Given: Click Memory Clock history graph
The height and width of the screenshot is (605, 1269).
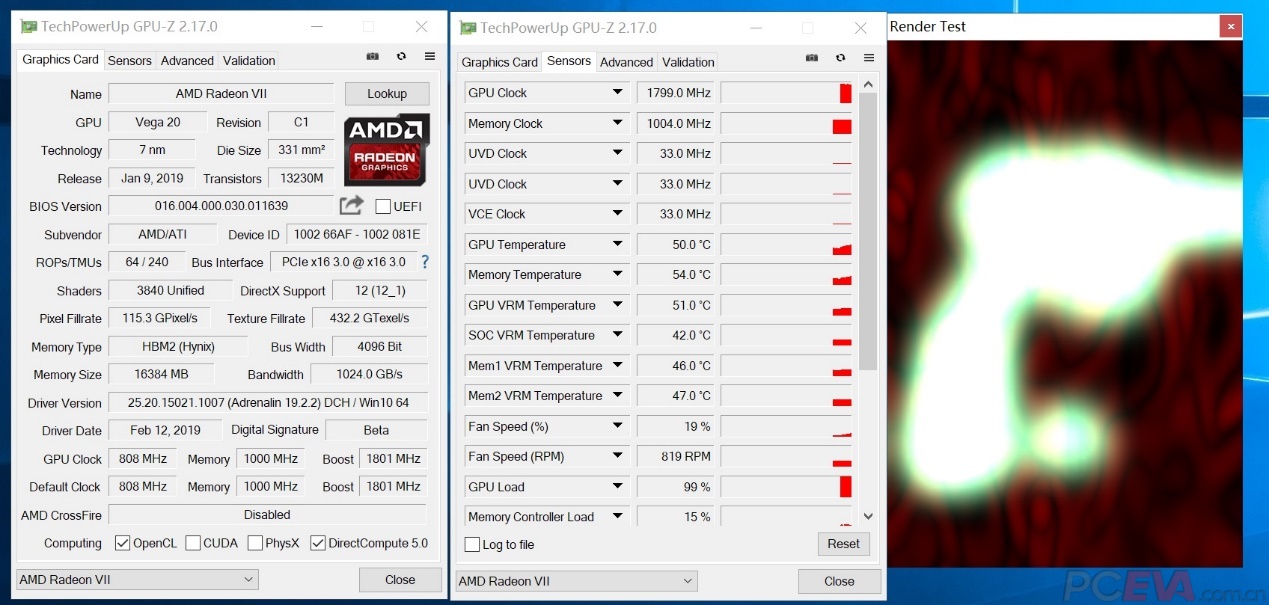Looking at the screenshot, I should coord(786,123).
